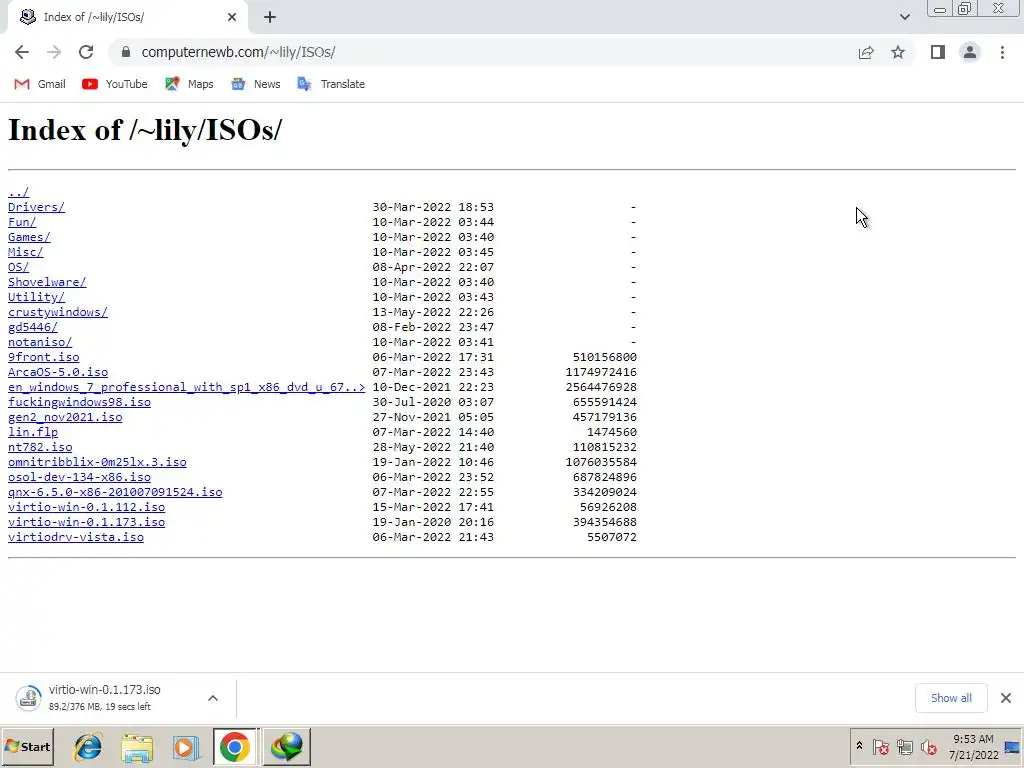The image size is (1024, 768).
Task: Reload the current page
Action: coord(86,52)
